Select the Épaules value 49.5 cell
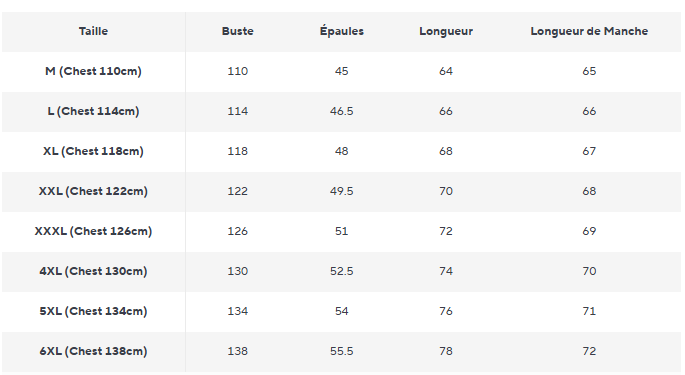 tap(342, 191)
